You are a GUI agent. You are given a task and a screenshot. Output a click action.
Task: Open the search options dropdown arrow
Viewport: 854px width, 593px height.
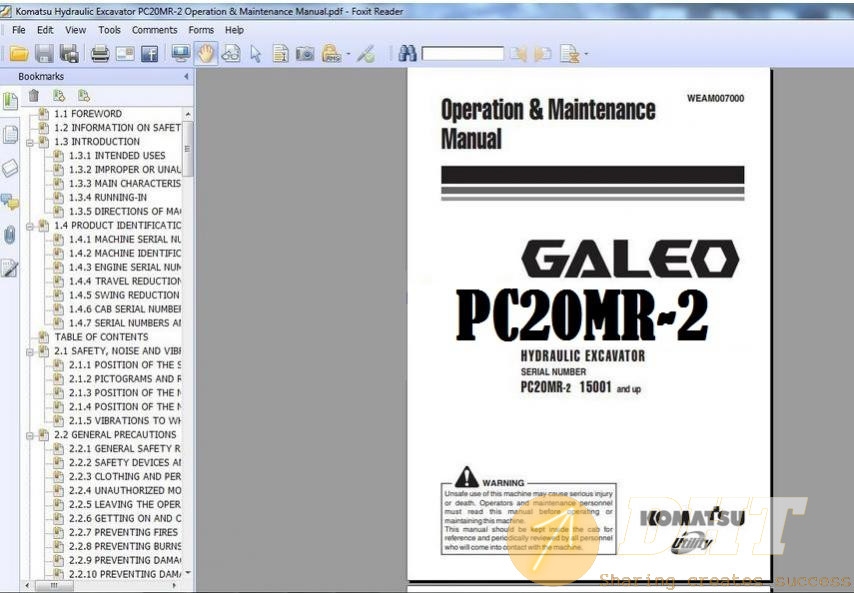click(586, 54)
